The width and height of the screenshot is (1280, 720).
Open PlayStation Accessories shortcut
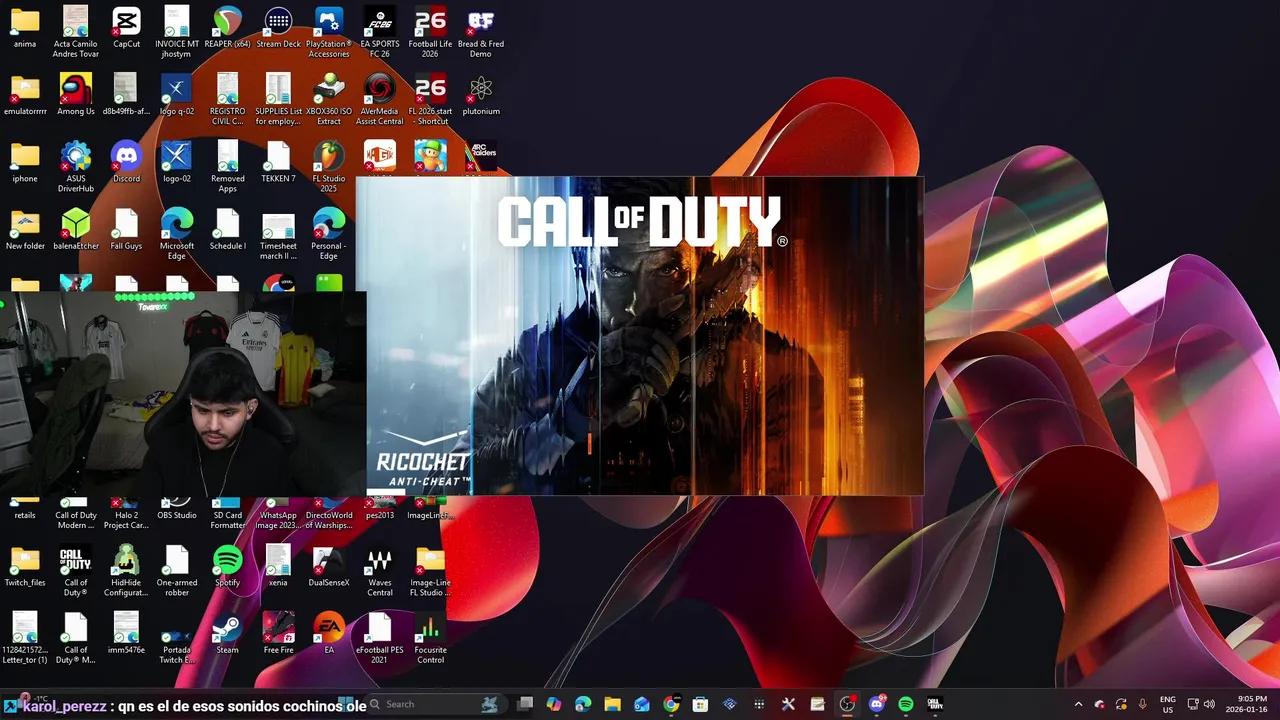pos(329,32)
